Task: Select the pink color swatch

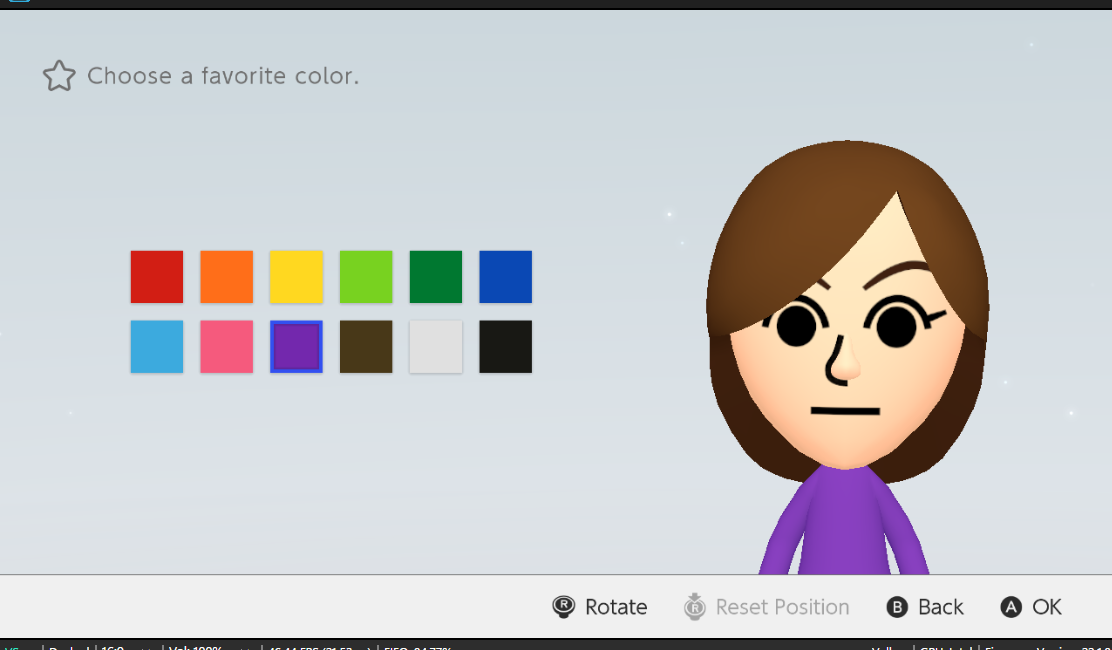Action: (226, 347)
